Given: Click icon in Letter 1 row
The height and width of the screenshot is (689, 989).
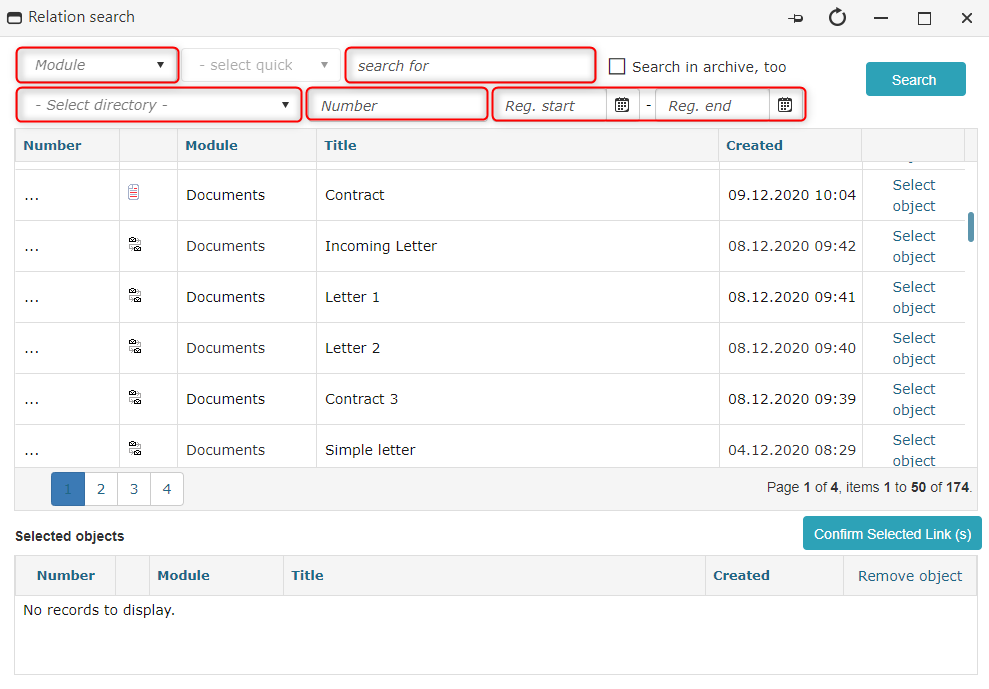Looking at the screenshot, I should coord(135,295).
